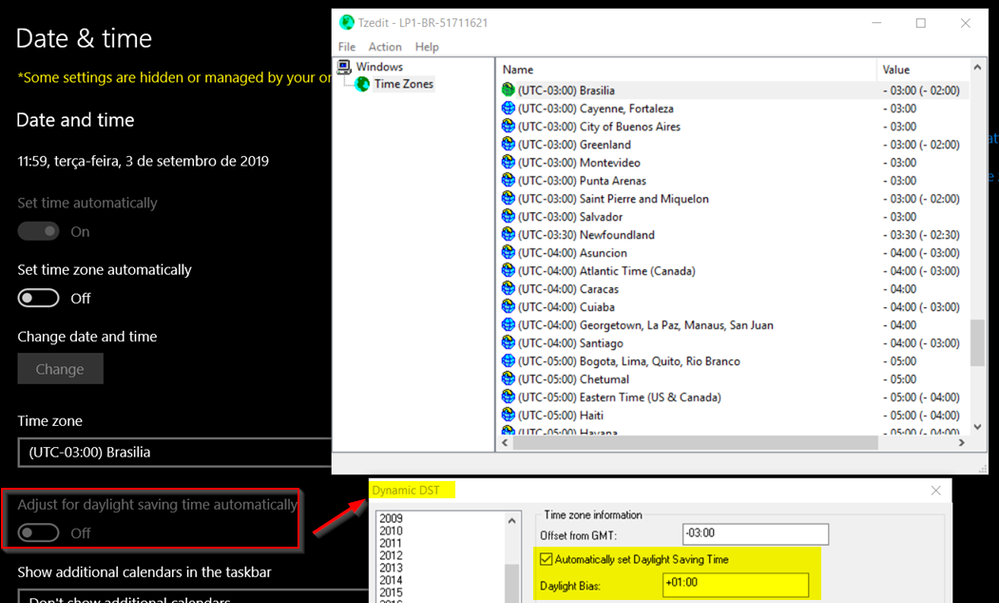Select year 2011 in Dynamic DST list
Image resolution: width=999 pixels, height=603 pixels.
(391, 543)
